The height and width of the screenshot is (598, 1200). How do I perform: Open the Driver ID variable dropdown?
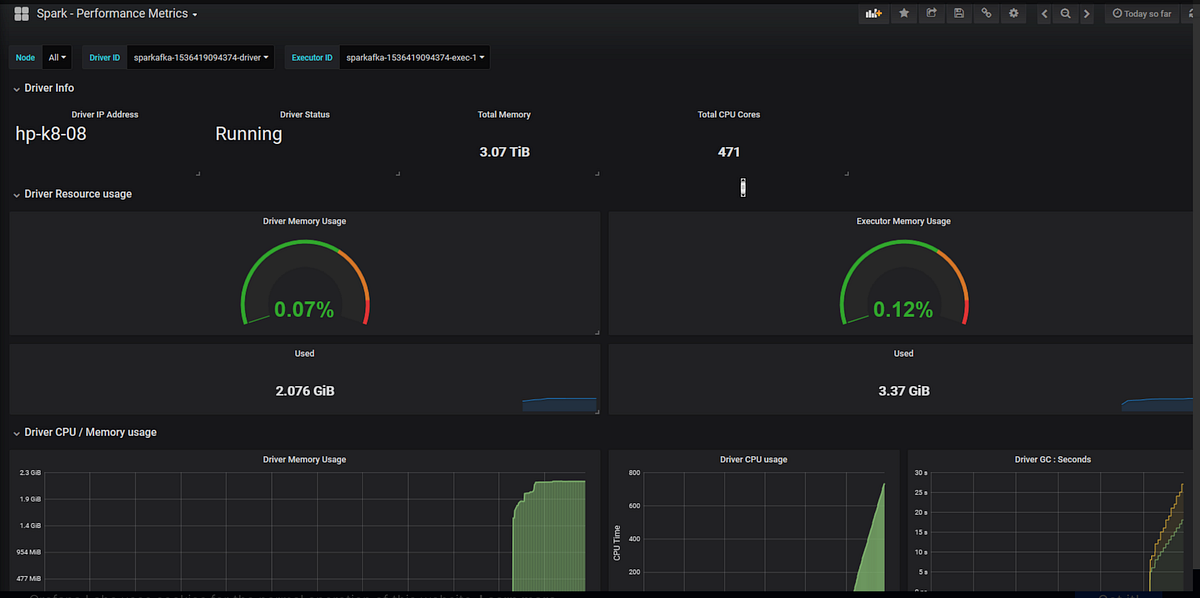pyautogui.click(x=200, y=57)
